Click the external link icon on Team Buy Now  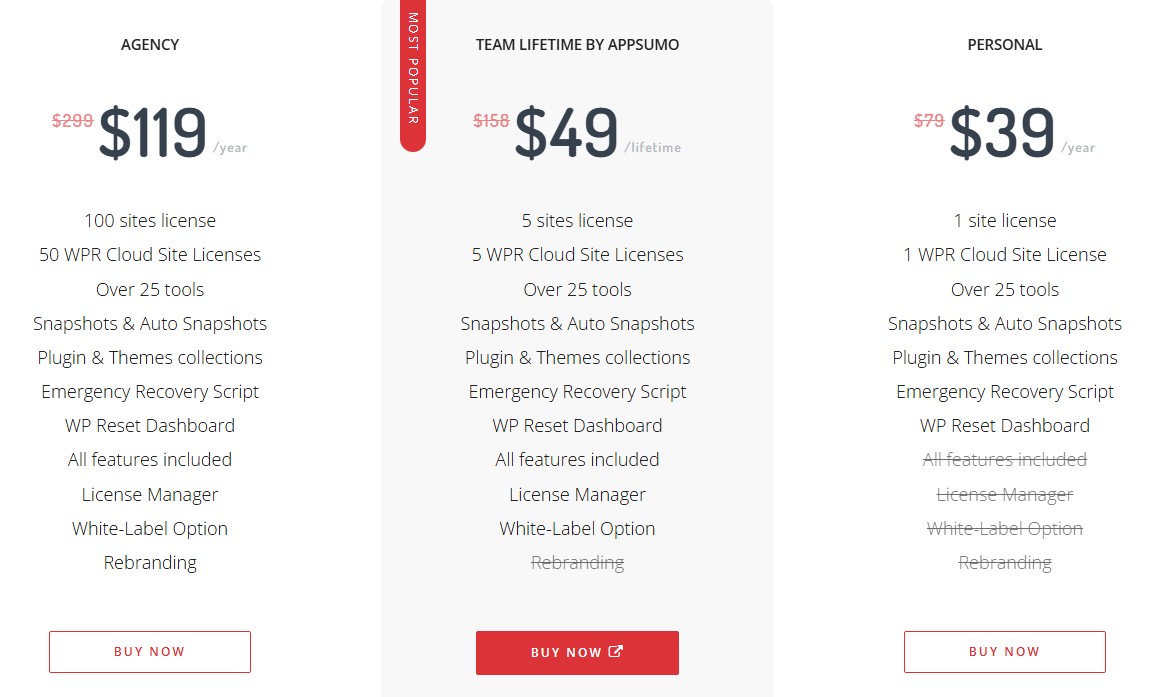point(616,652)
